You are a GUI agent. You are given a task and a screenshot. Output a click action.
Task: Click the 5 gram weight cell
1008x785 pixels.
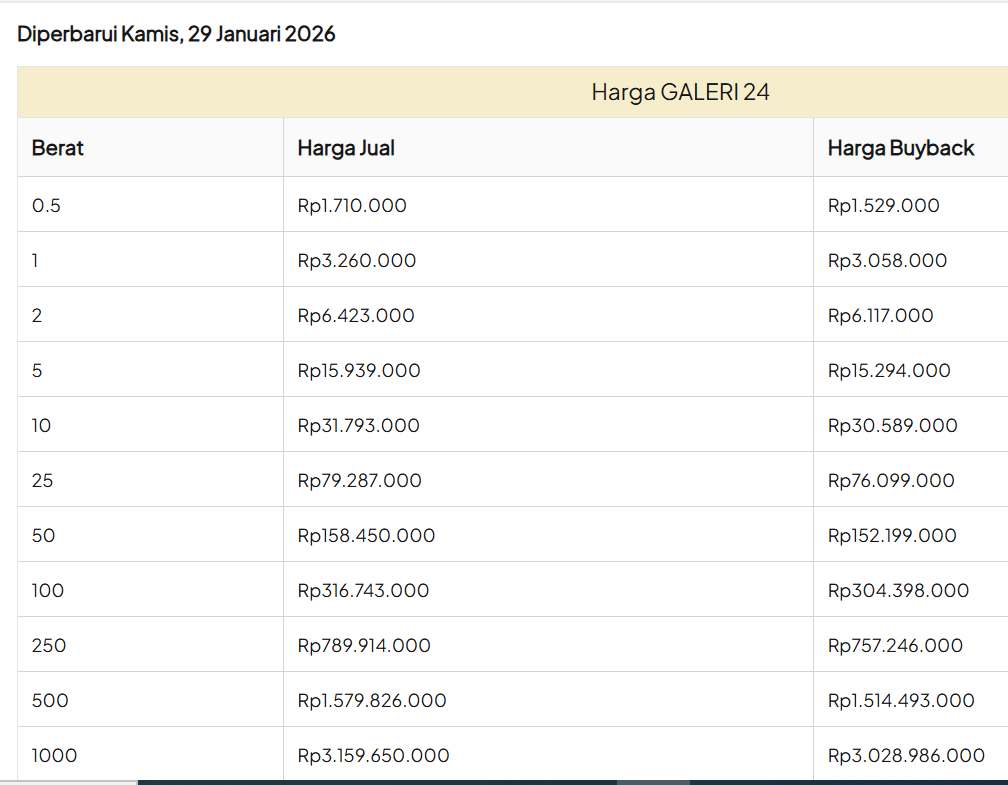coord(37,370)
